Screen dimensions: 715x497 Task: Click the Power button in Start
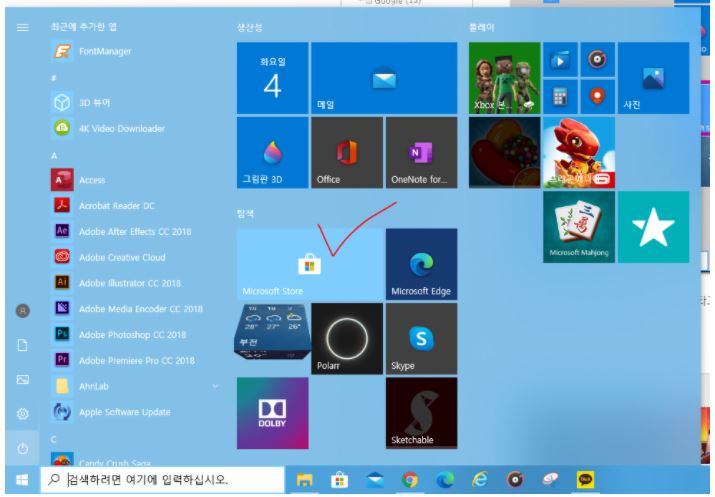coord(22,448)
